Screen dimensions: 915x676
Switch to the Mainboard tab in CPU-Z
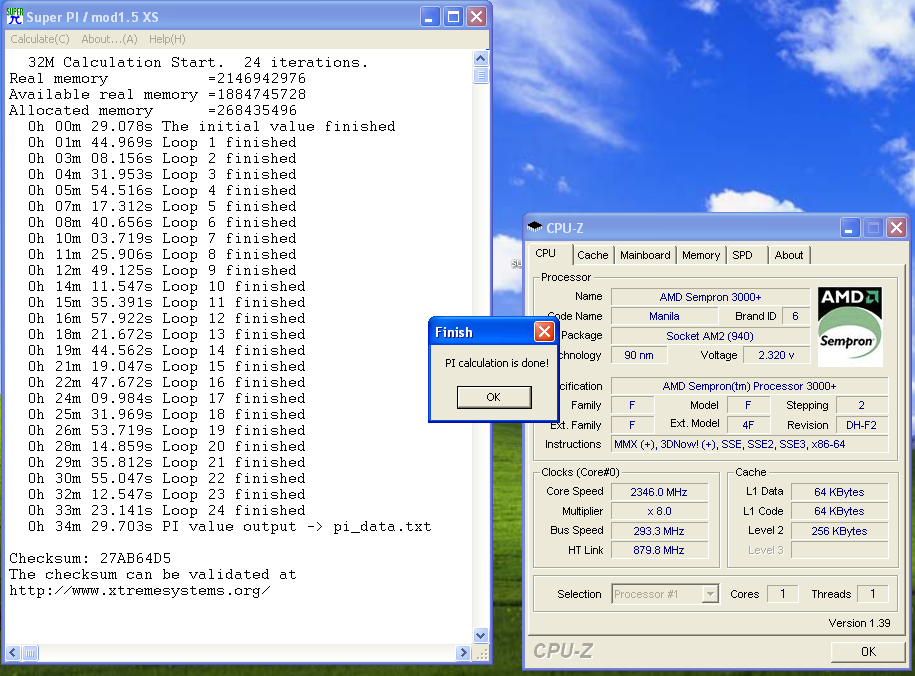pyautogui.click(x=645, y=255)
